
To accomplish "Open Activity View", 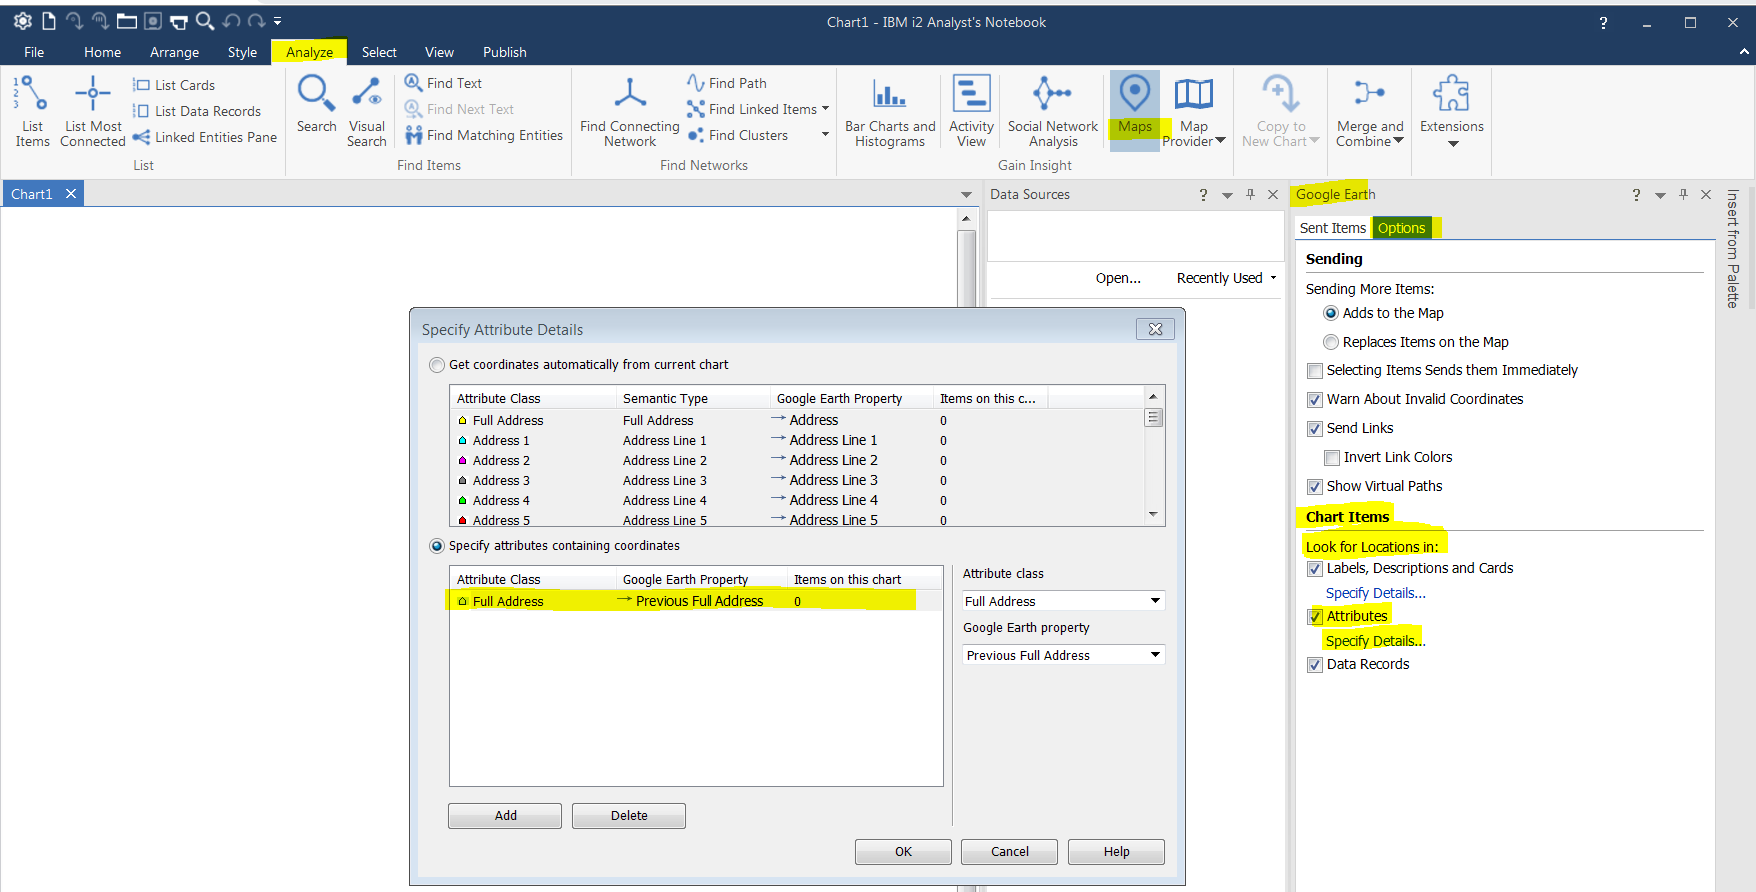I will (x=971, y=111).
